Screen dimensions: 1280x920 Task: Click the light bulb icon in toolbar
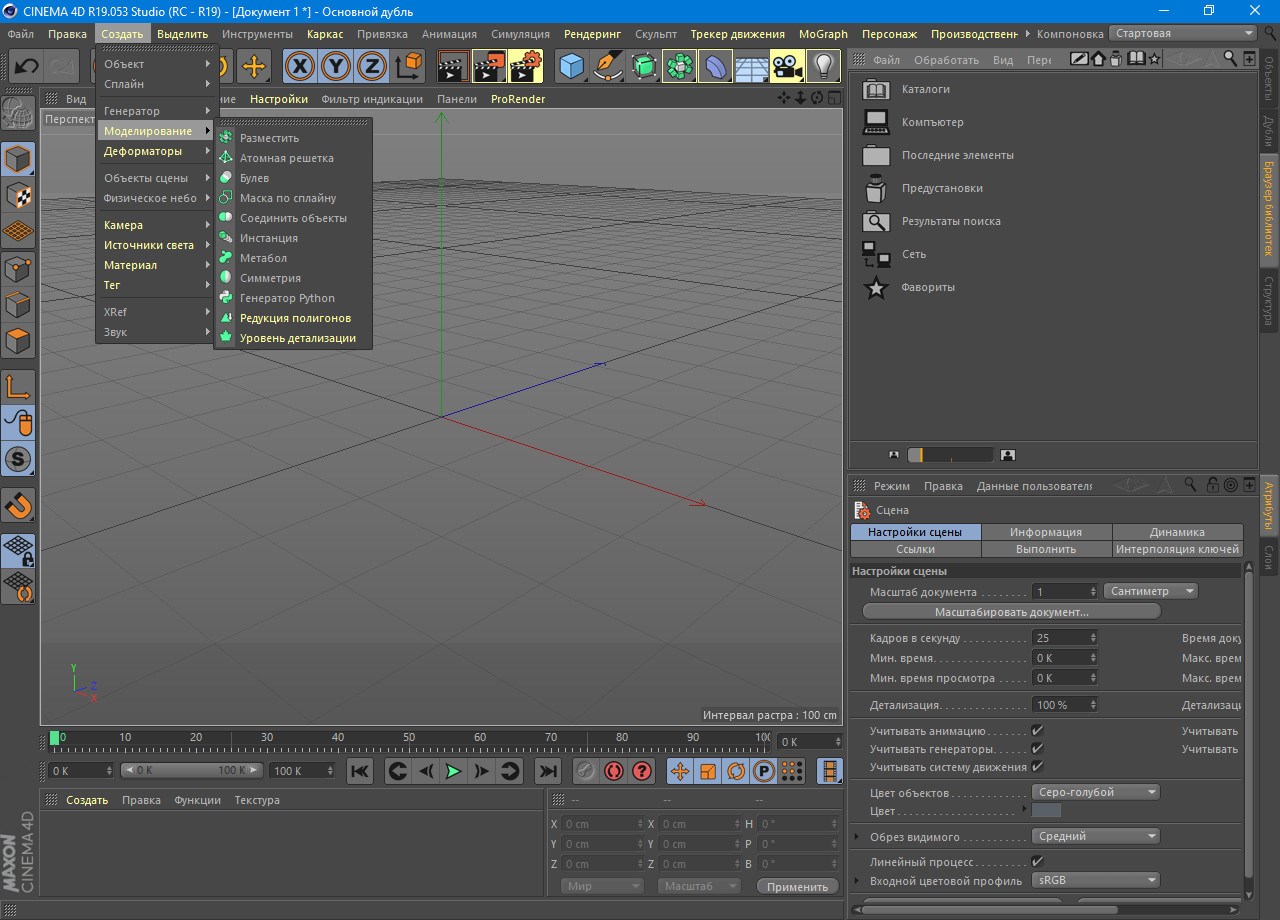pyautogui.click(x=823, y=67)
